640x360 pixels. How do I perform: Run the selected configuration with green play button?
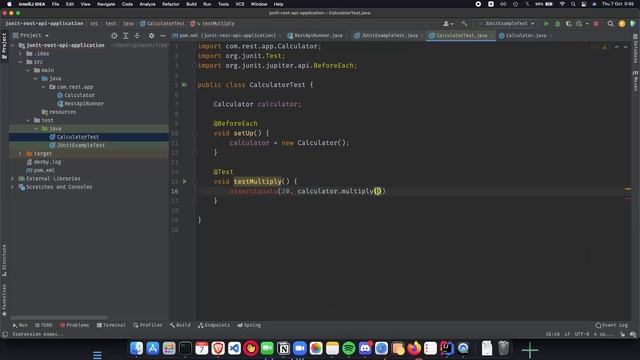point(546,24)
